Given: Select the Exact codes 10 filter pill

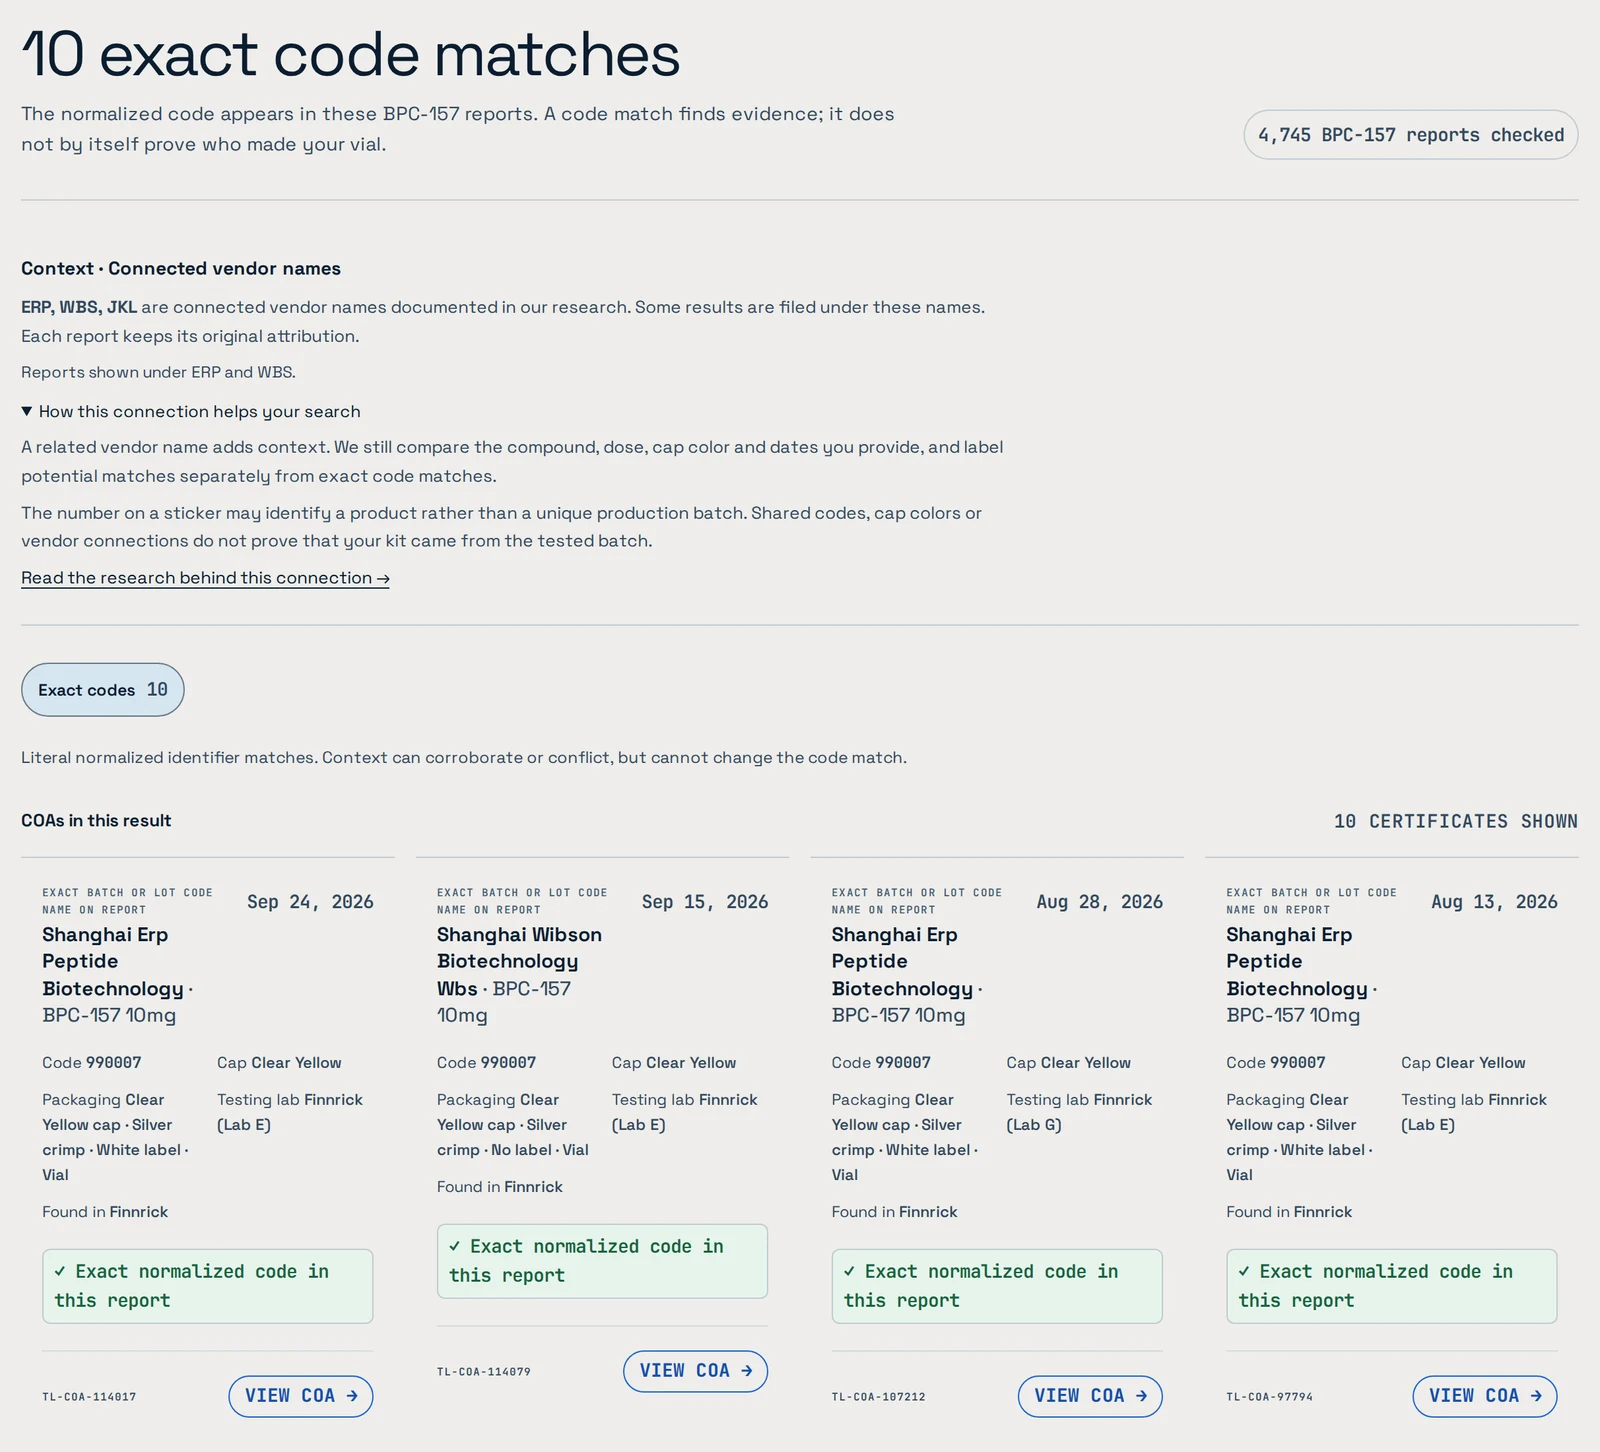Looking at the screenshot, I should (103, 690).
